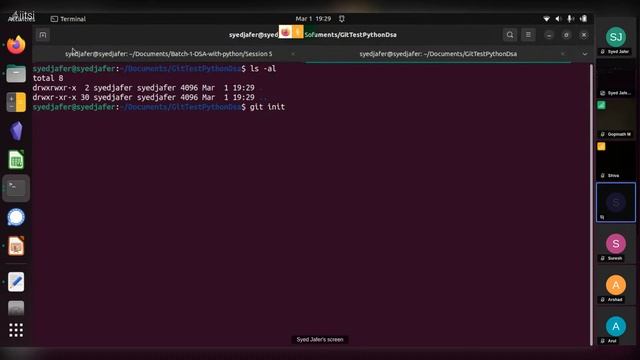640x360 pixels.
Task: Click the notification bell next to clock
Action: tap(342, 19)
